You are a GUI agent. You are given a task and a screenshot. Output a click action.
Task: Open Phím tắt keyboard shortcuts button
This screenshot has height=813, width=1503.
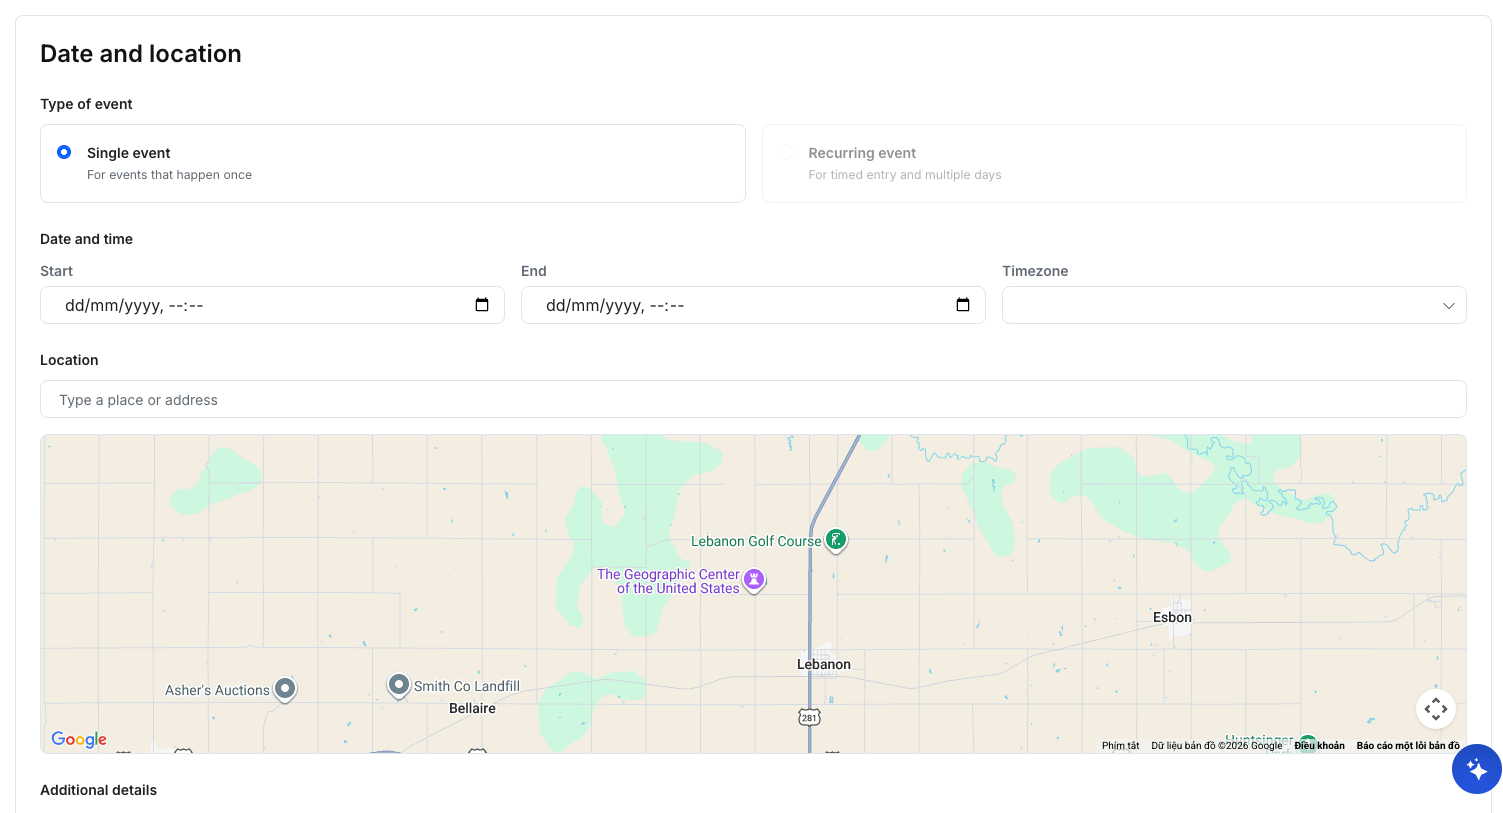coord(1120,746)
